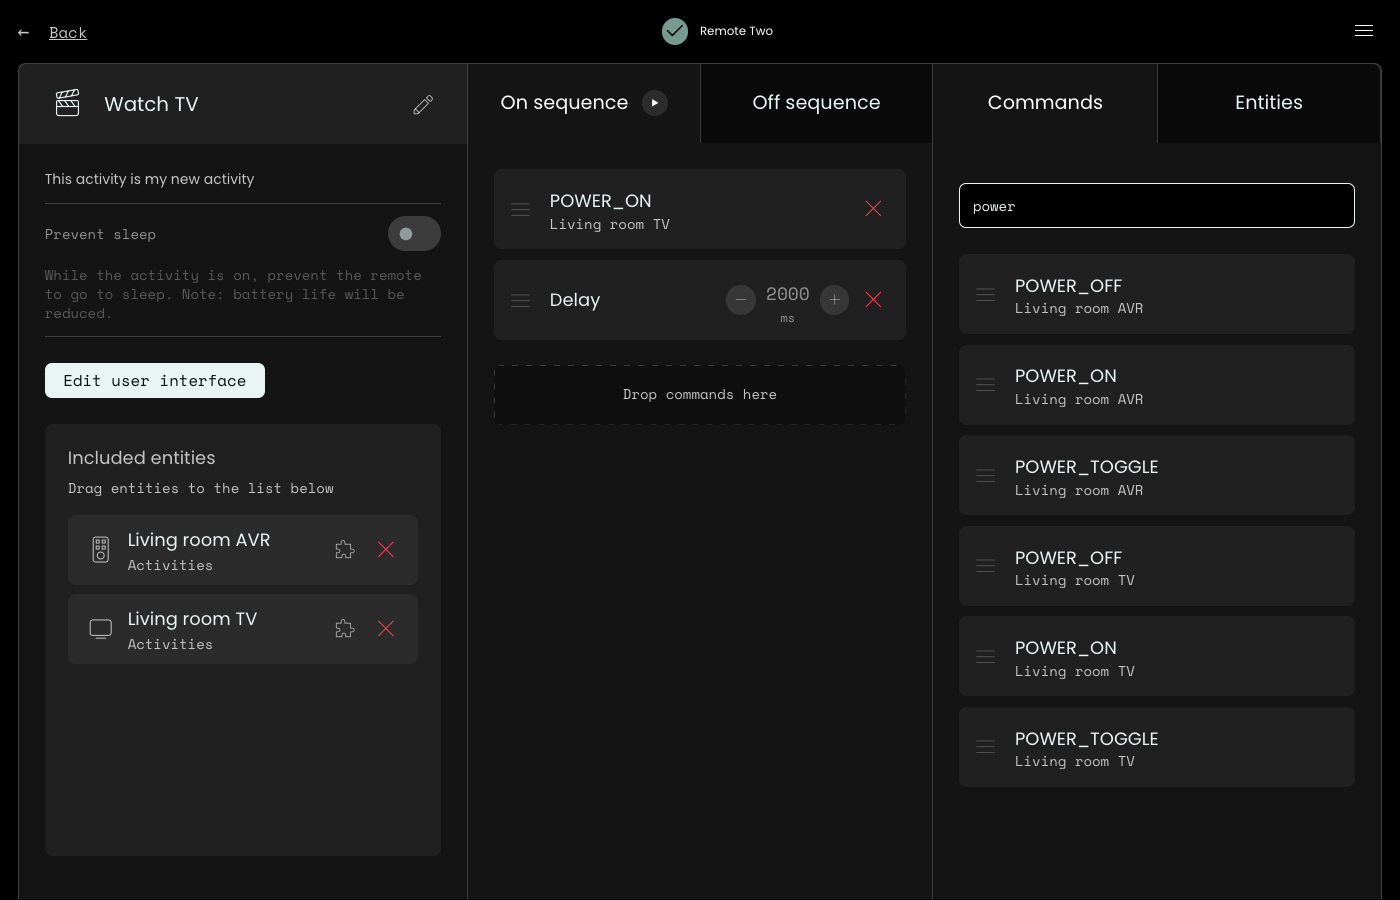Switch to the Off sequence tab
Screen dimensions: 1400x900
click(816, 103)
